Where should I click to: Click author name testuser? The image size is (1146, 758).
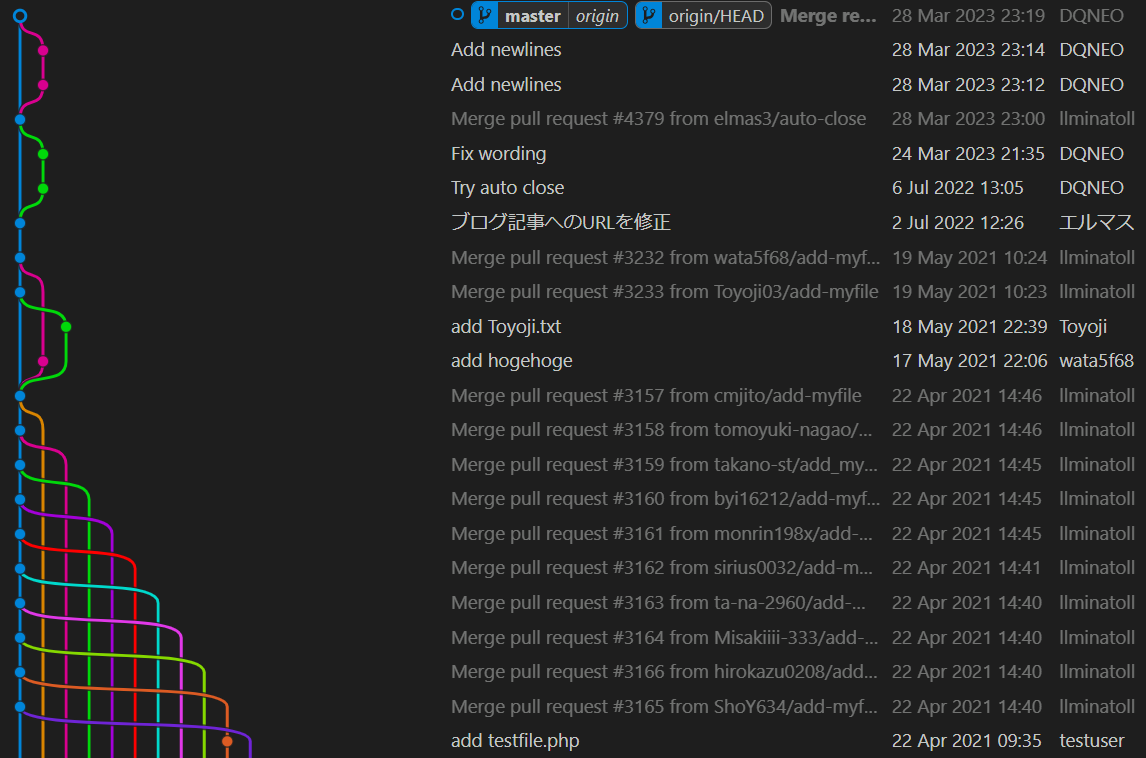click(1092, 740)
